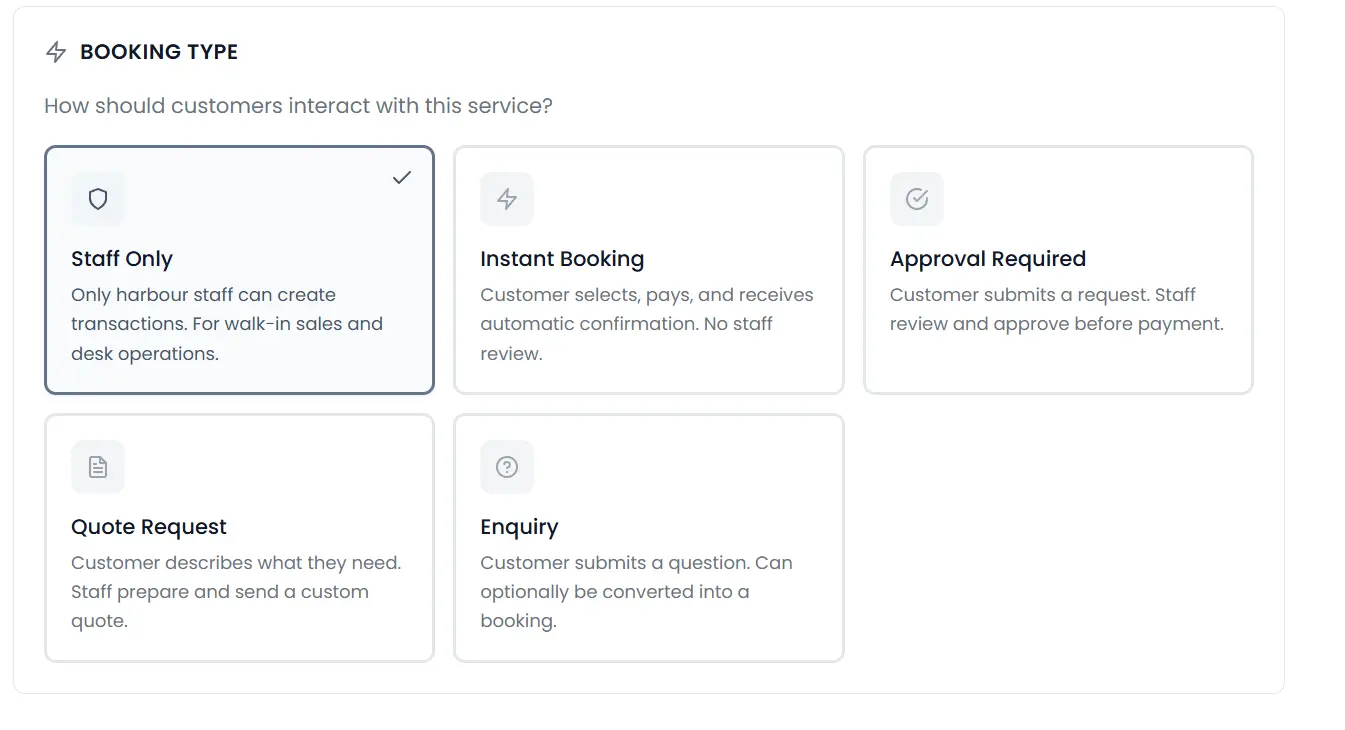The height and width of the screenshot is (730, 1345).
Task: Click the checkmark on the selected Staff Only card
Action: (x=401, y=178)
